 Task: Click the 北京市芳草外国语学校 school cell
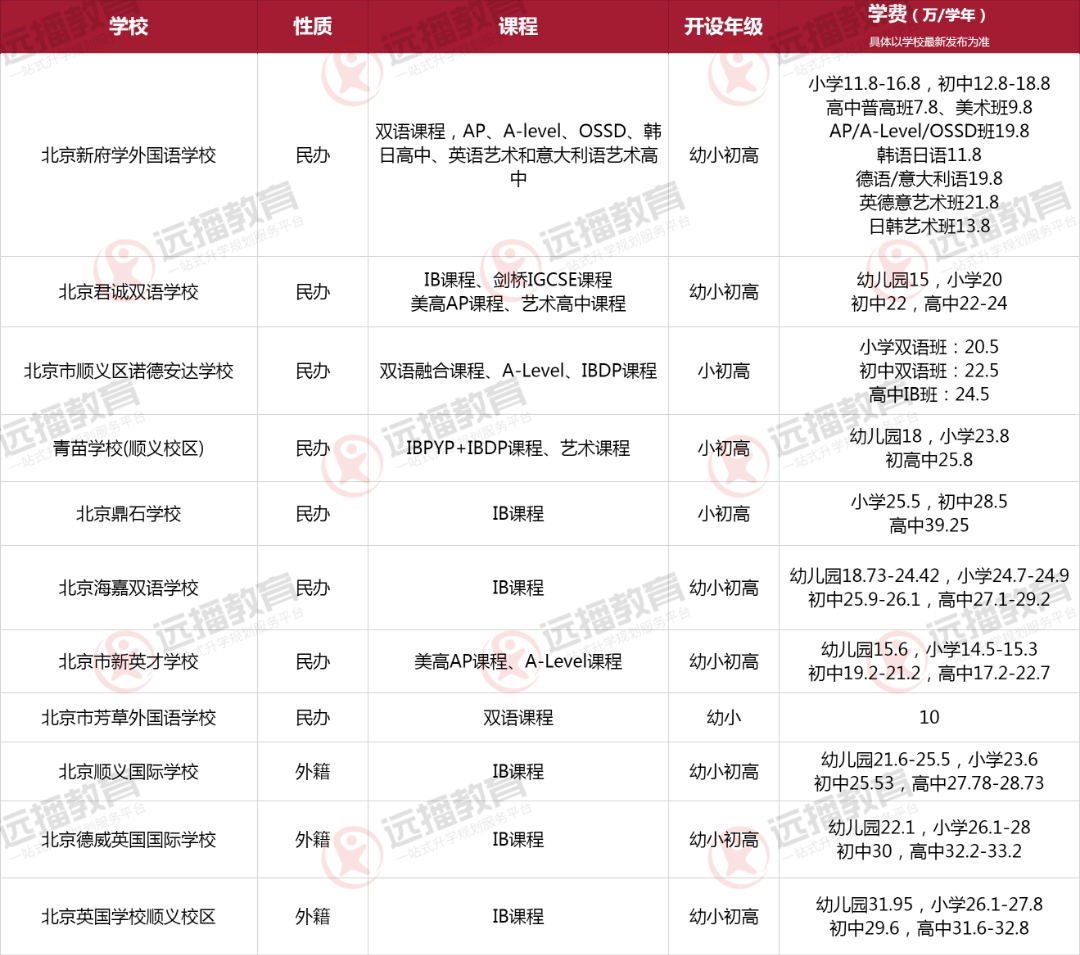point(128,718)
